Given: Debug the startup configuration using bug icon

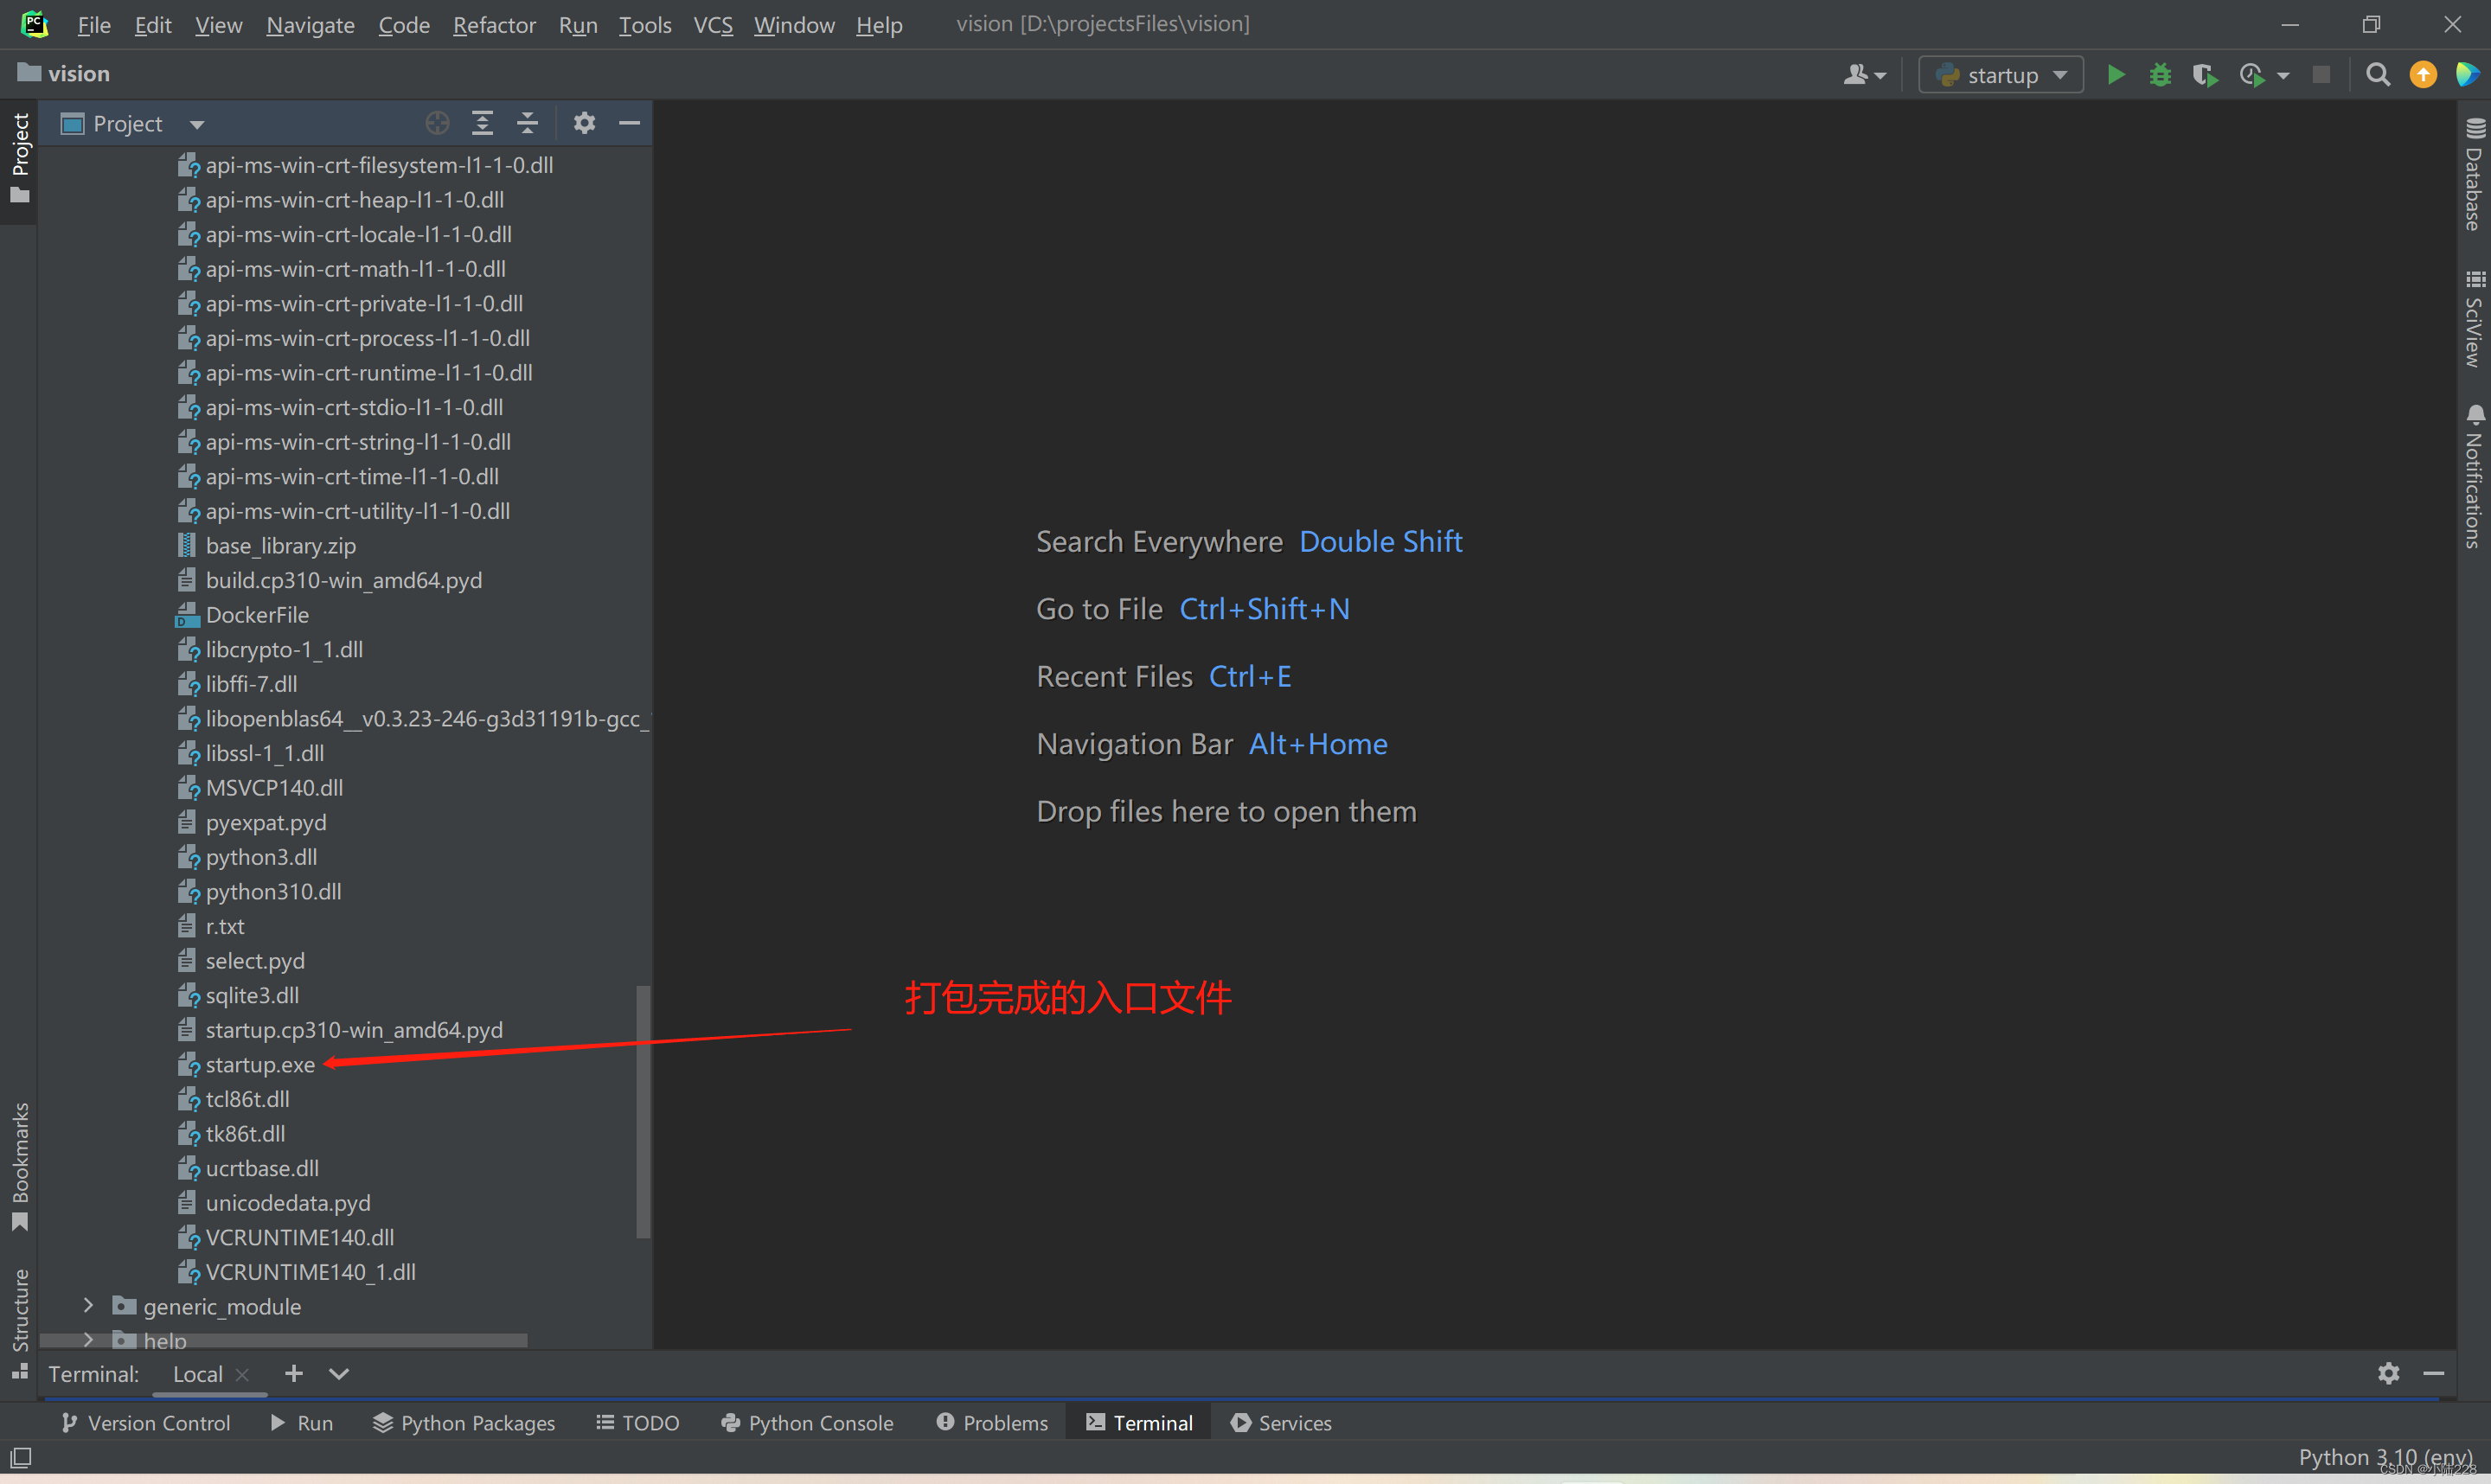Looking at the screenshot, I should 2160,74.
